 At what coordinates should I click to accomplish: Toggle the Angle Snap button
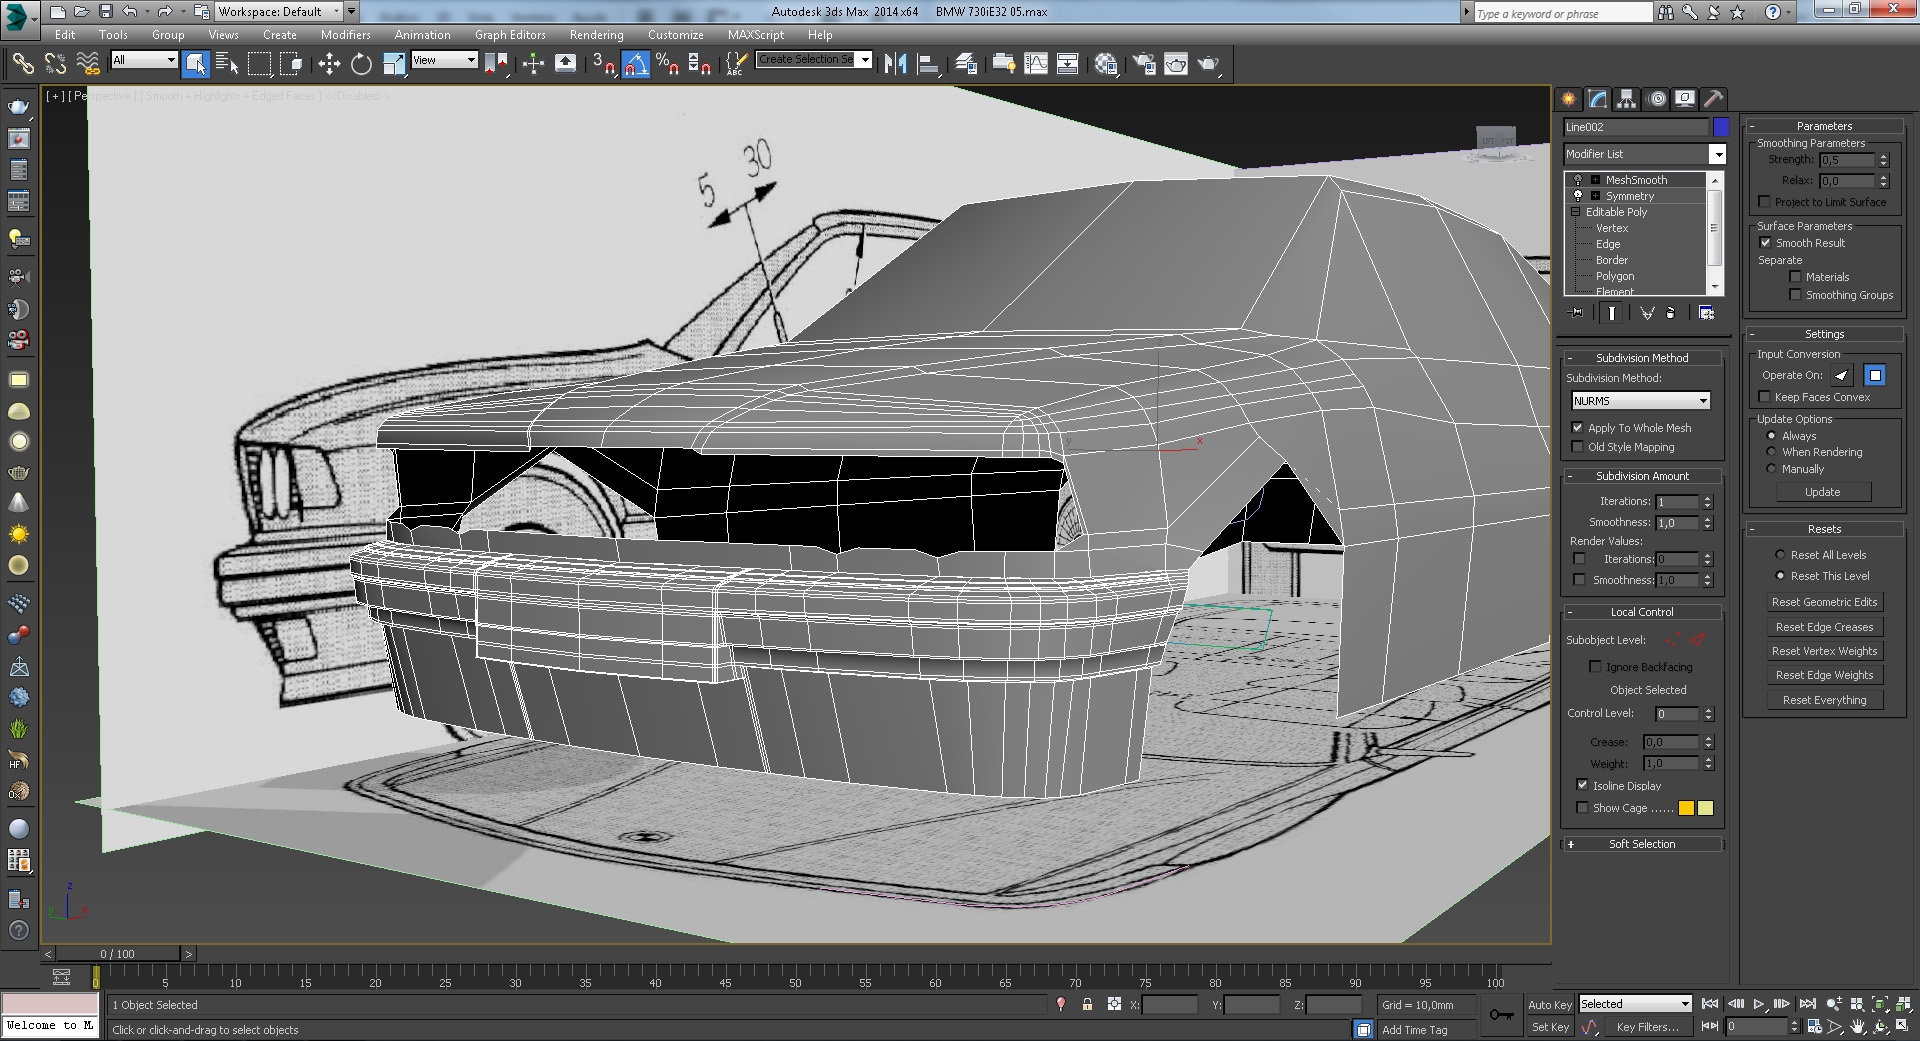635,64
